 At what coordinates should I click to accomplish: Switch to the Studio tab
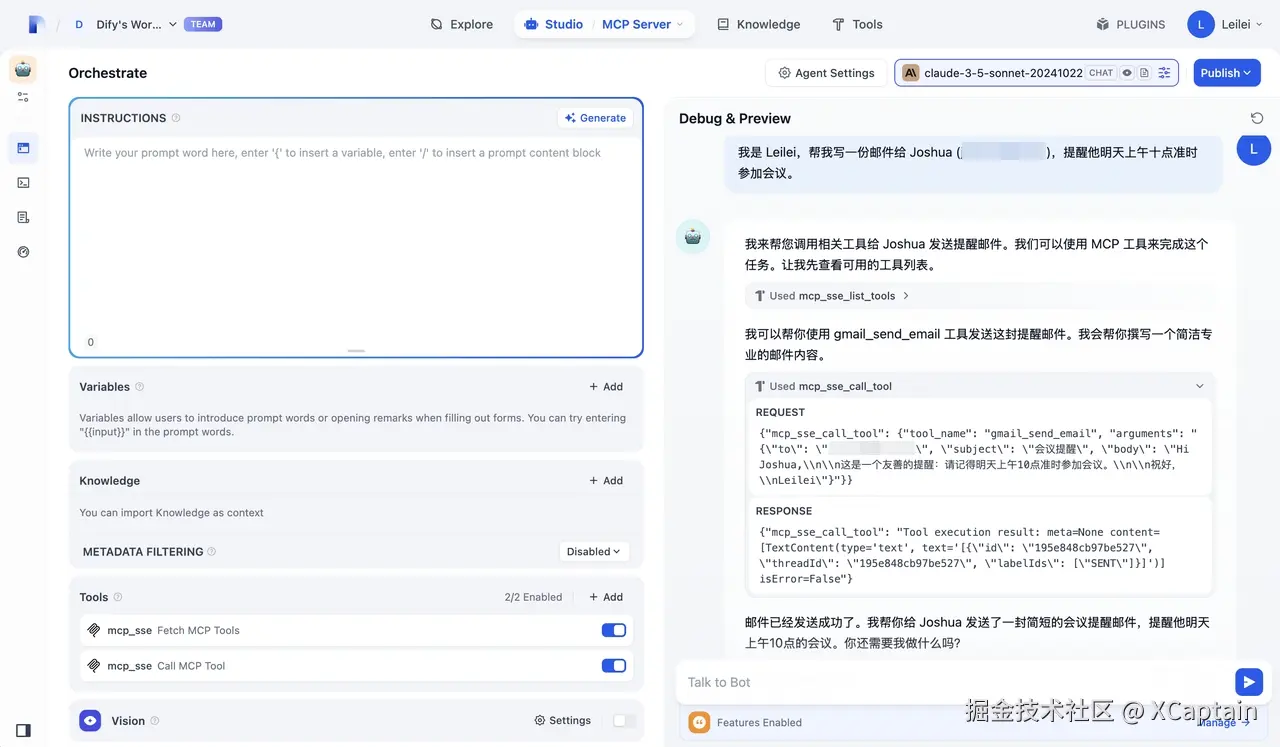[554, 24]
